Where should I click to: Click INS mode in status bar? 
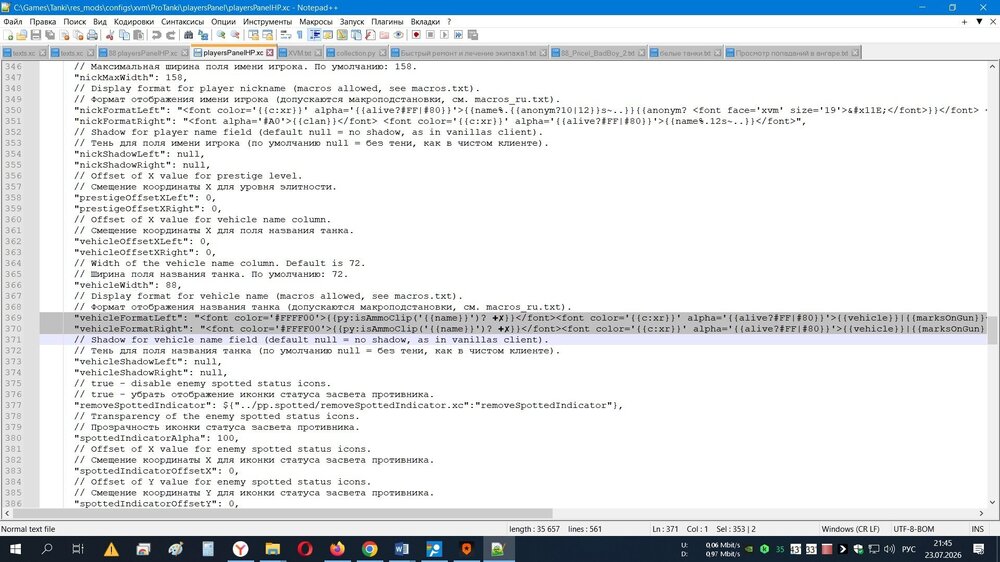977,529
